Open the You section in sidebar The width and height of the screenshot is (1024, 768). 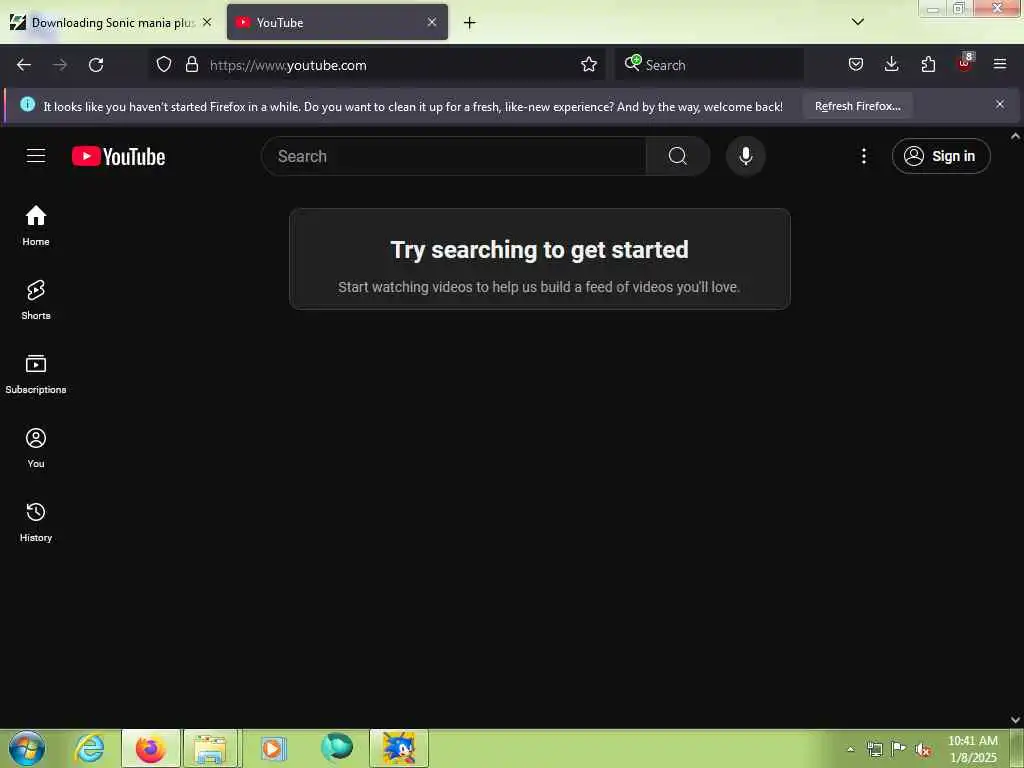pyautogui.click(x=36, y=448)
